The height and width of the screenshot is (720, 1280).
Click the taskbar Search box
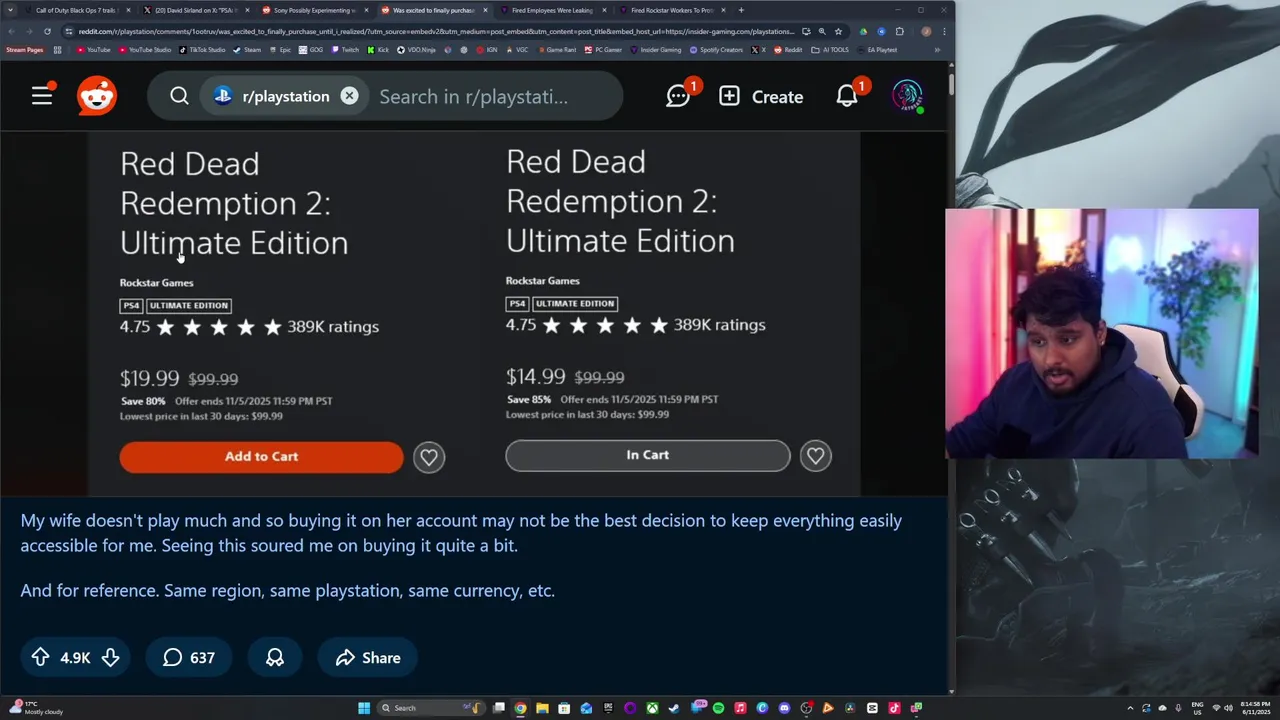point(429,708)
